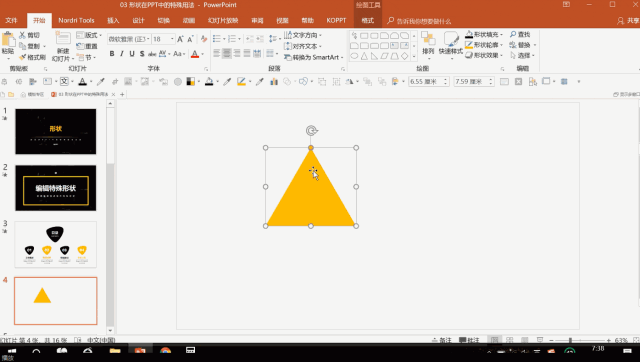Open Shape Effects (形状效果) menu
640x362 pixels.
tap(484, 55)
